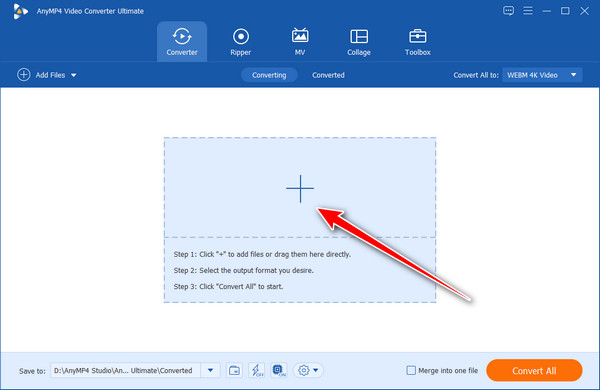
Task: Open the MV tab
Action: [300, 42]
